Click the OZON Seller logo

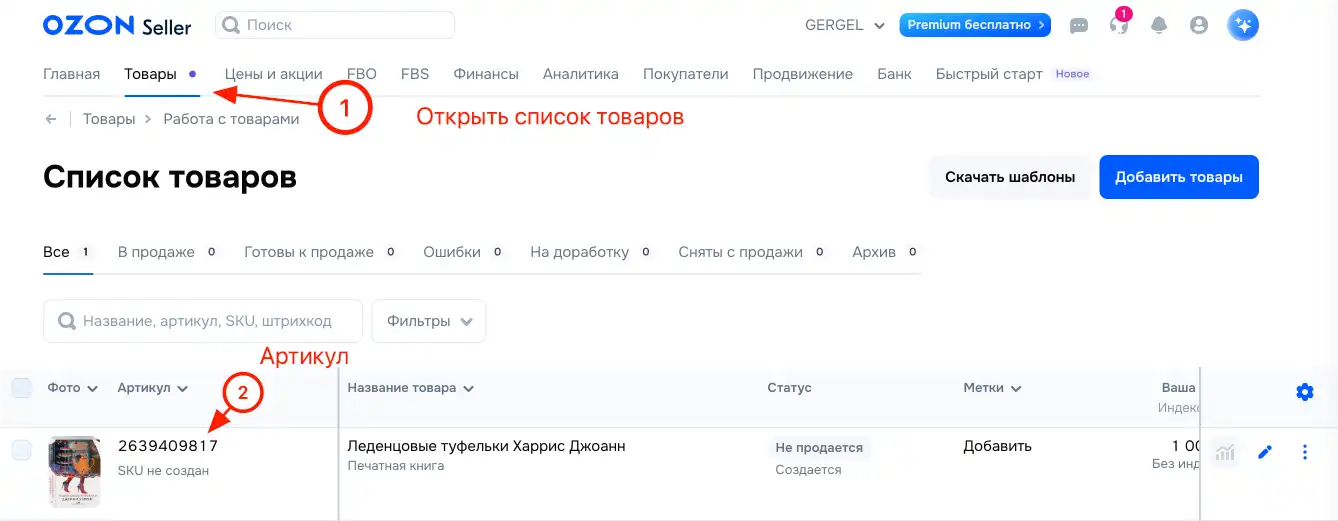[x=117, y=26]
